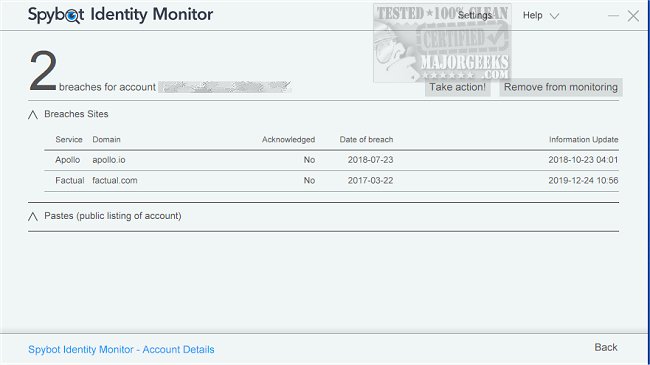Expand the Help dropdown chevron

pos(554,16)
